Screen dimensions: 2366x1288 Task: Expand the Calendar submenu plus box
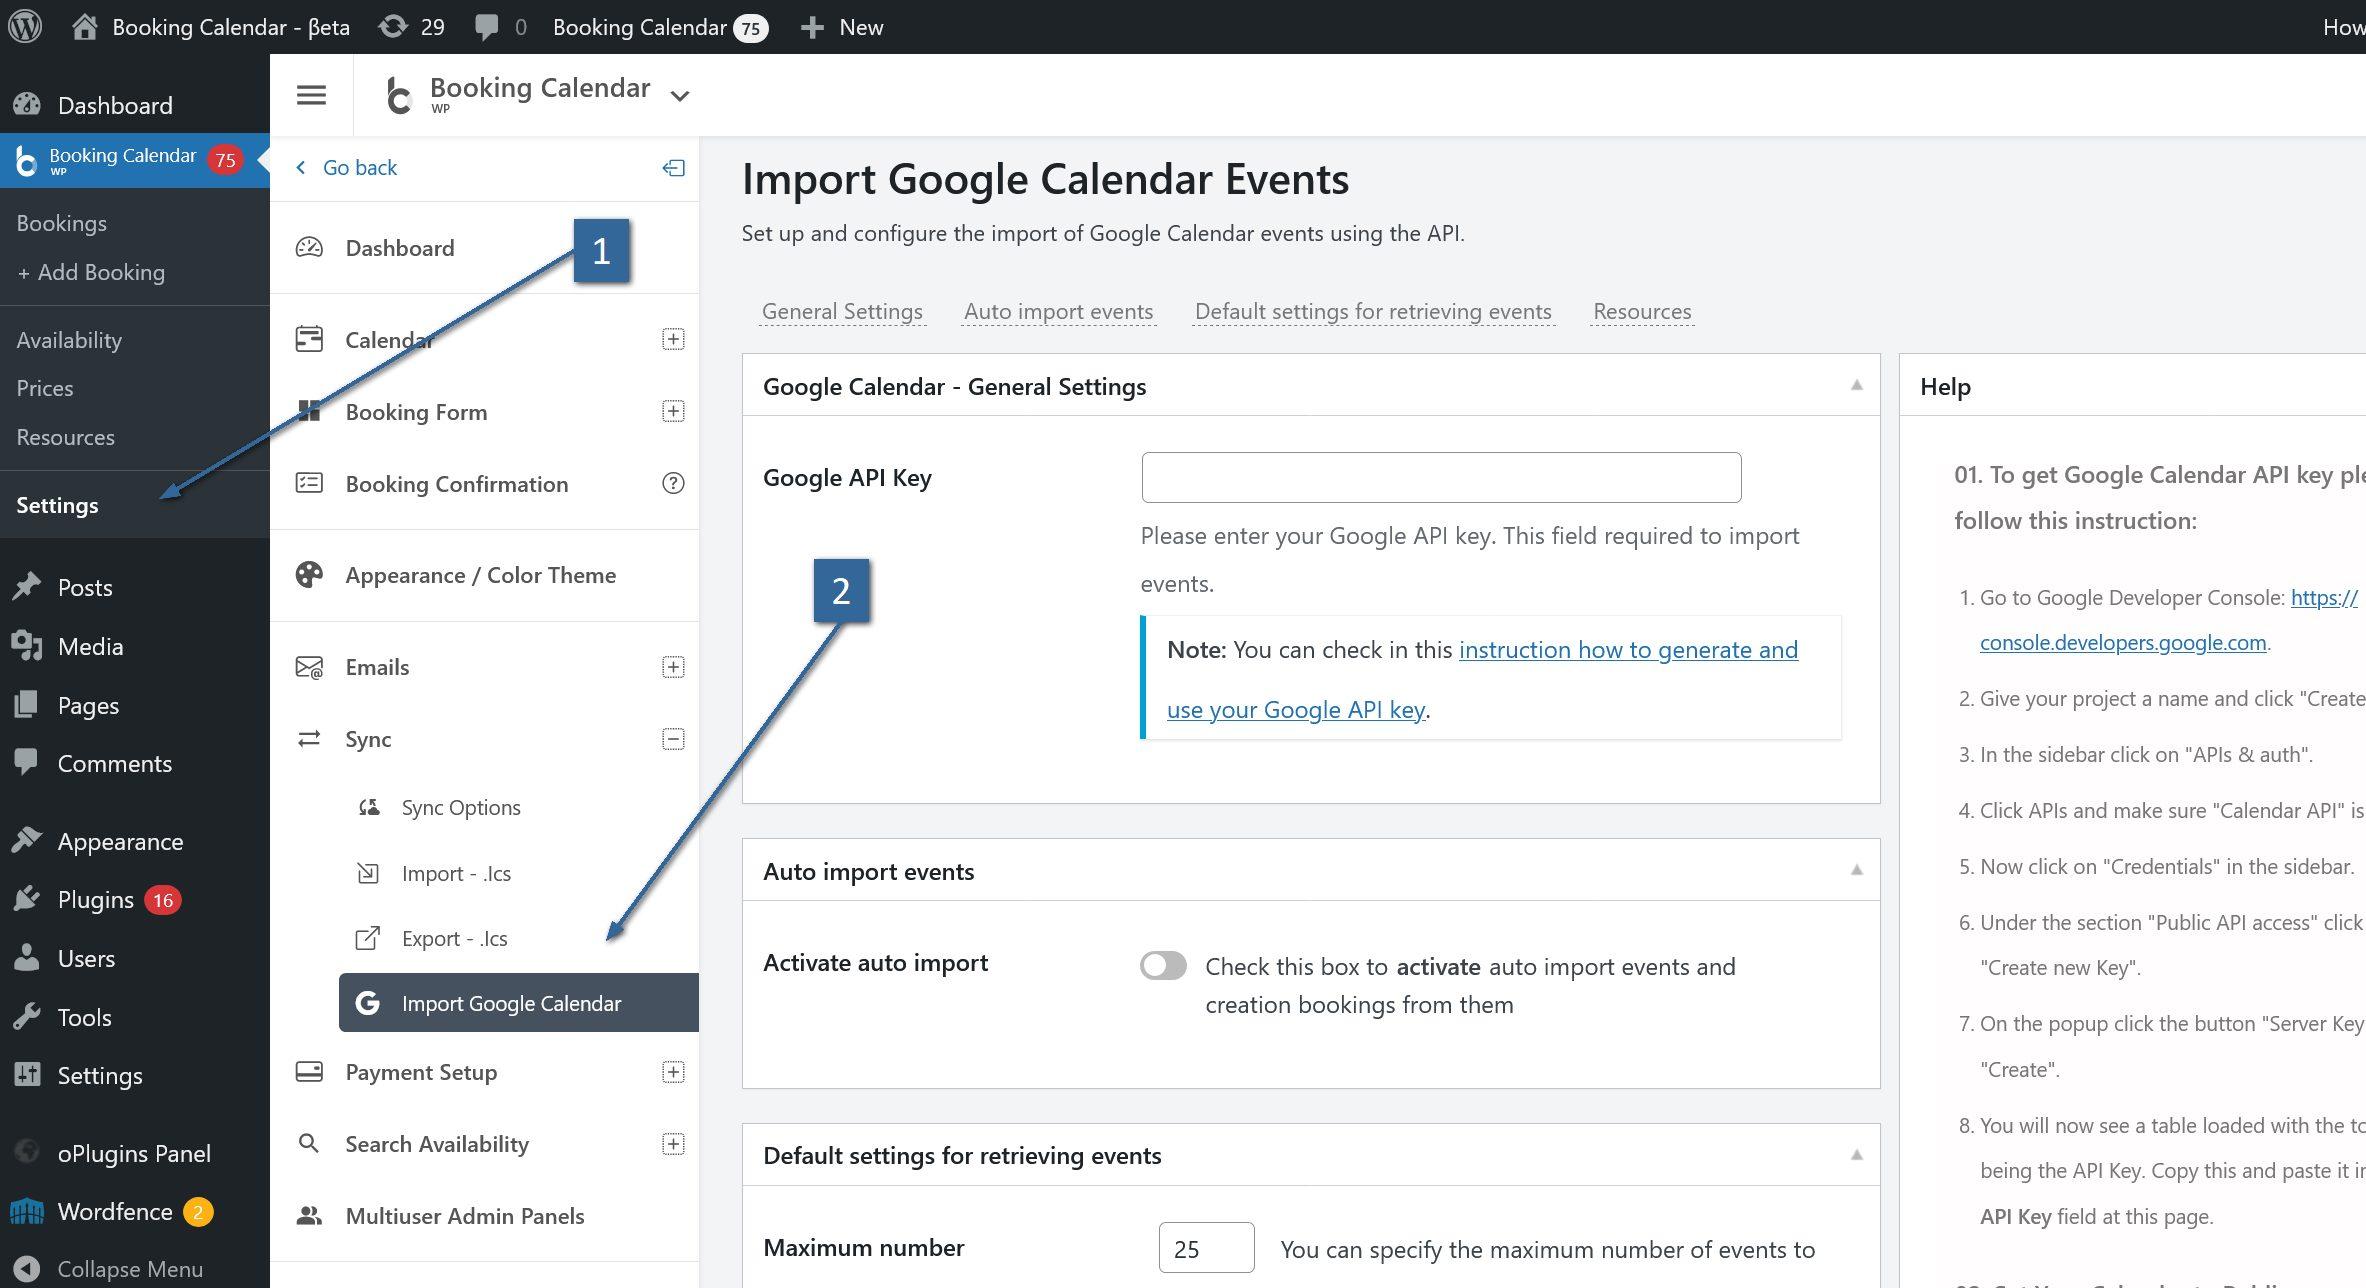click(673, 339)
